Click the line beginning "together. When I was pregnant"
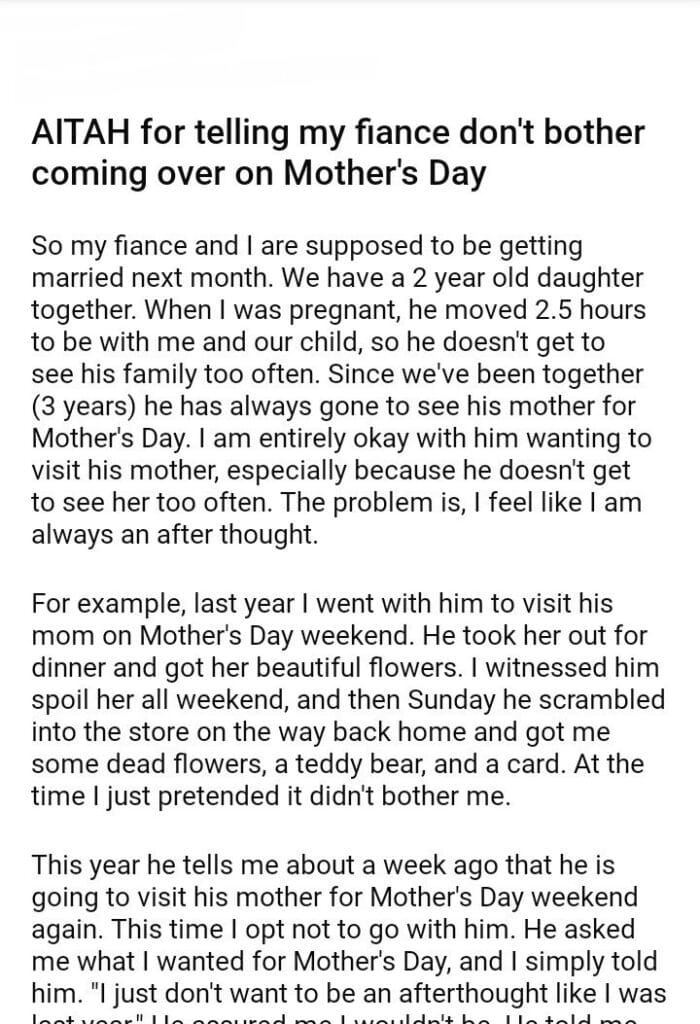700x1024 pixels. click(338, 310)
